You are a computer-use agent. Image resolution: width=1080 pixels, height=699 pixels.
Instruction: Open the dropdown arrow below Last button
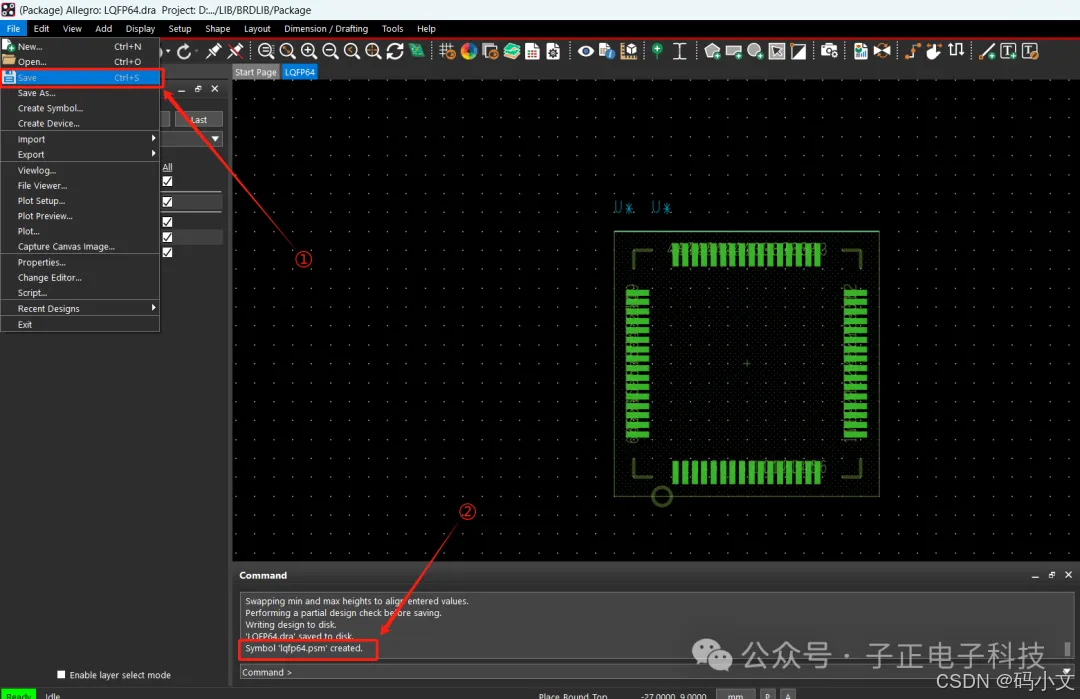coord(216,139)
